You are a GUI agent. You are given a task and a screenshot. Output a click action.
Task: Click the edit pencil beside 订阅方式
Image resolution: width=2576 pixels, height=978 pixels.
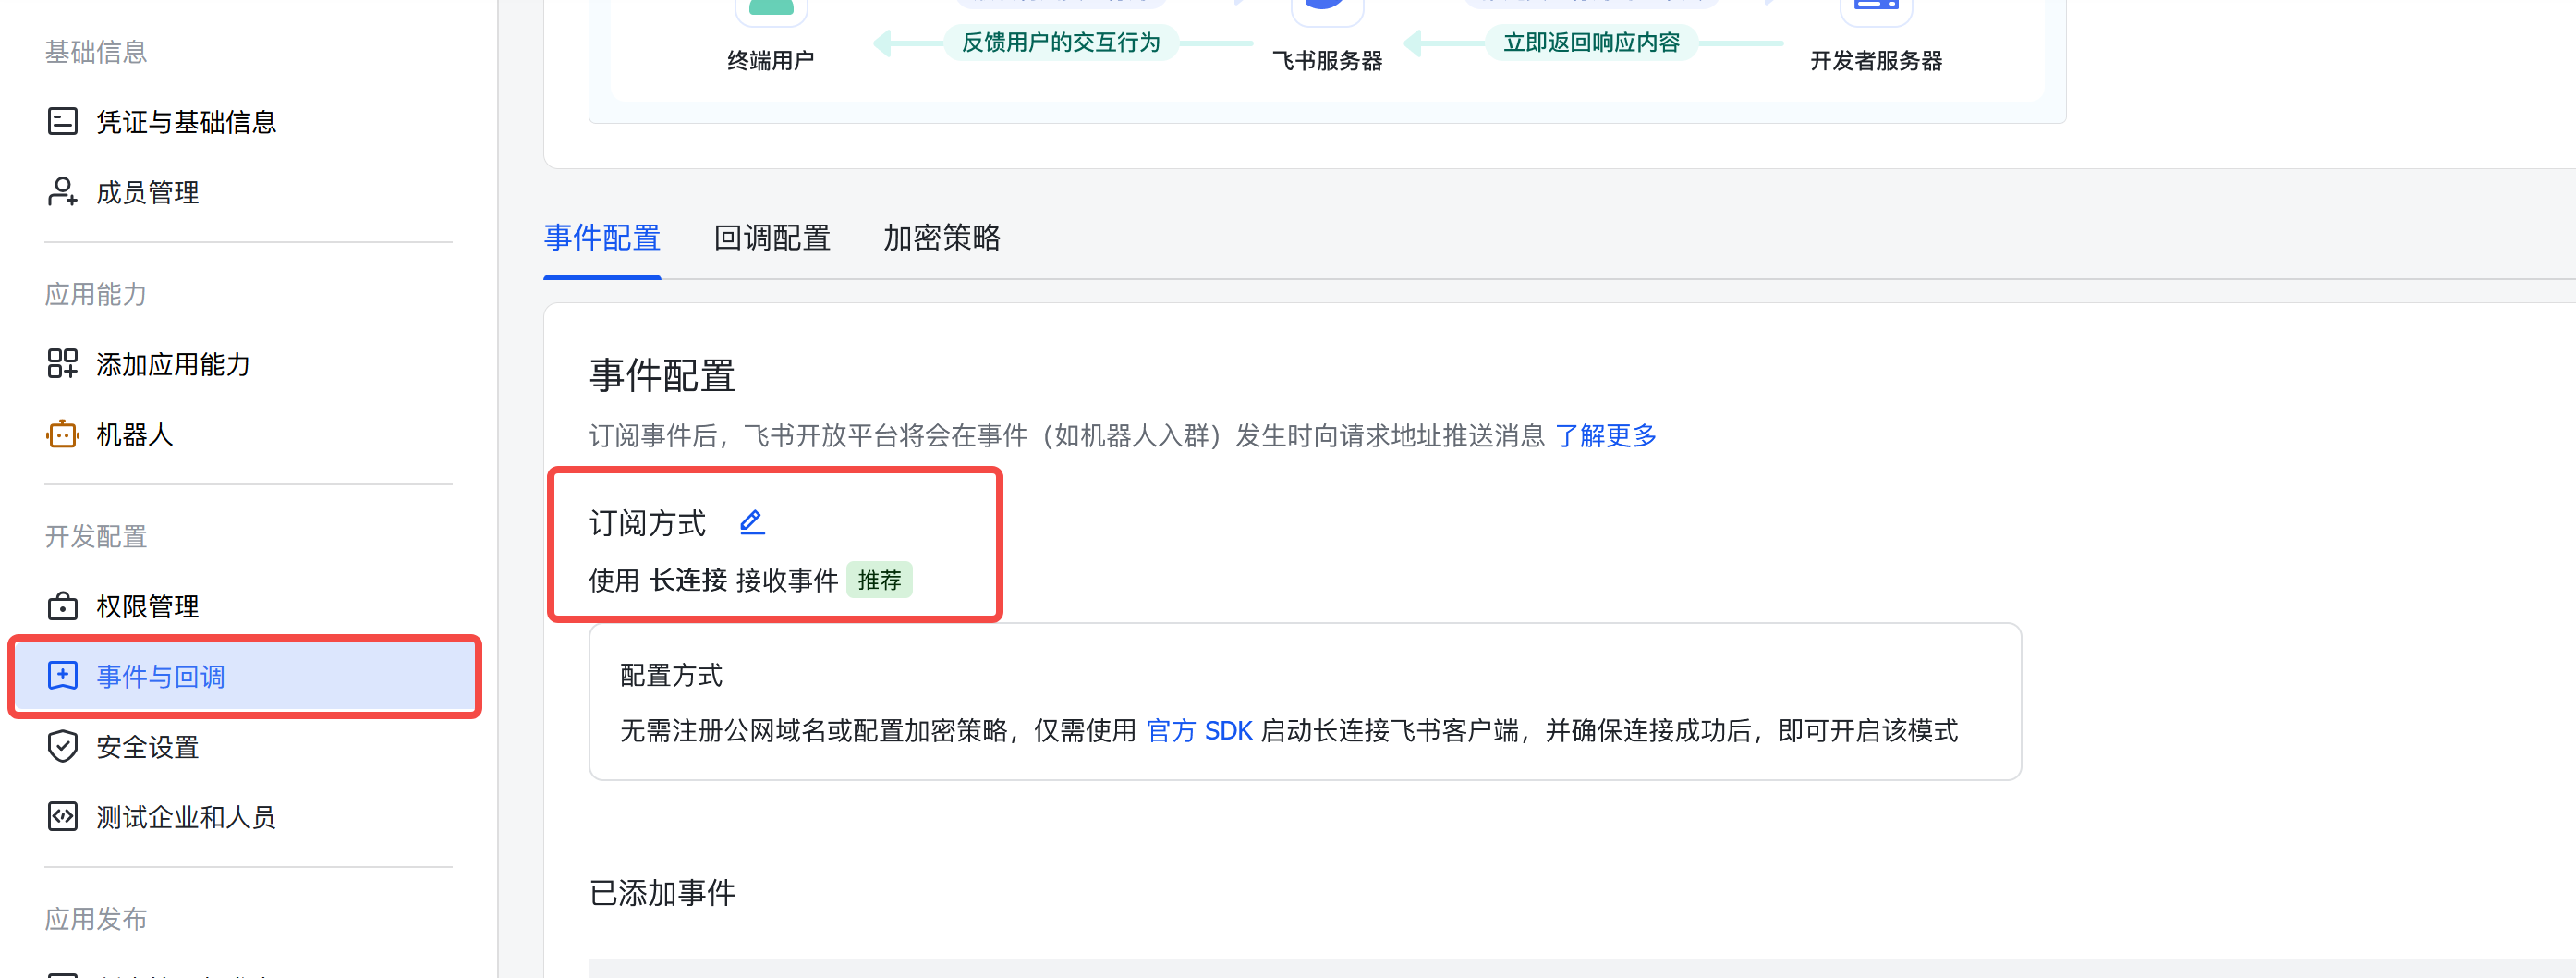(751, 521)
